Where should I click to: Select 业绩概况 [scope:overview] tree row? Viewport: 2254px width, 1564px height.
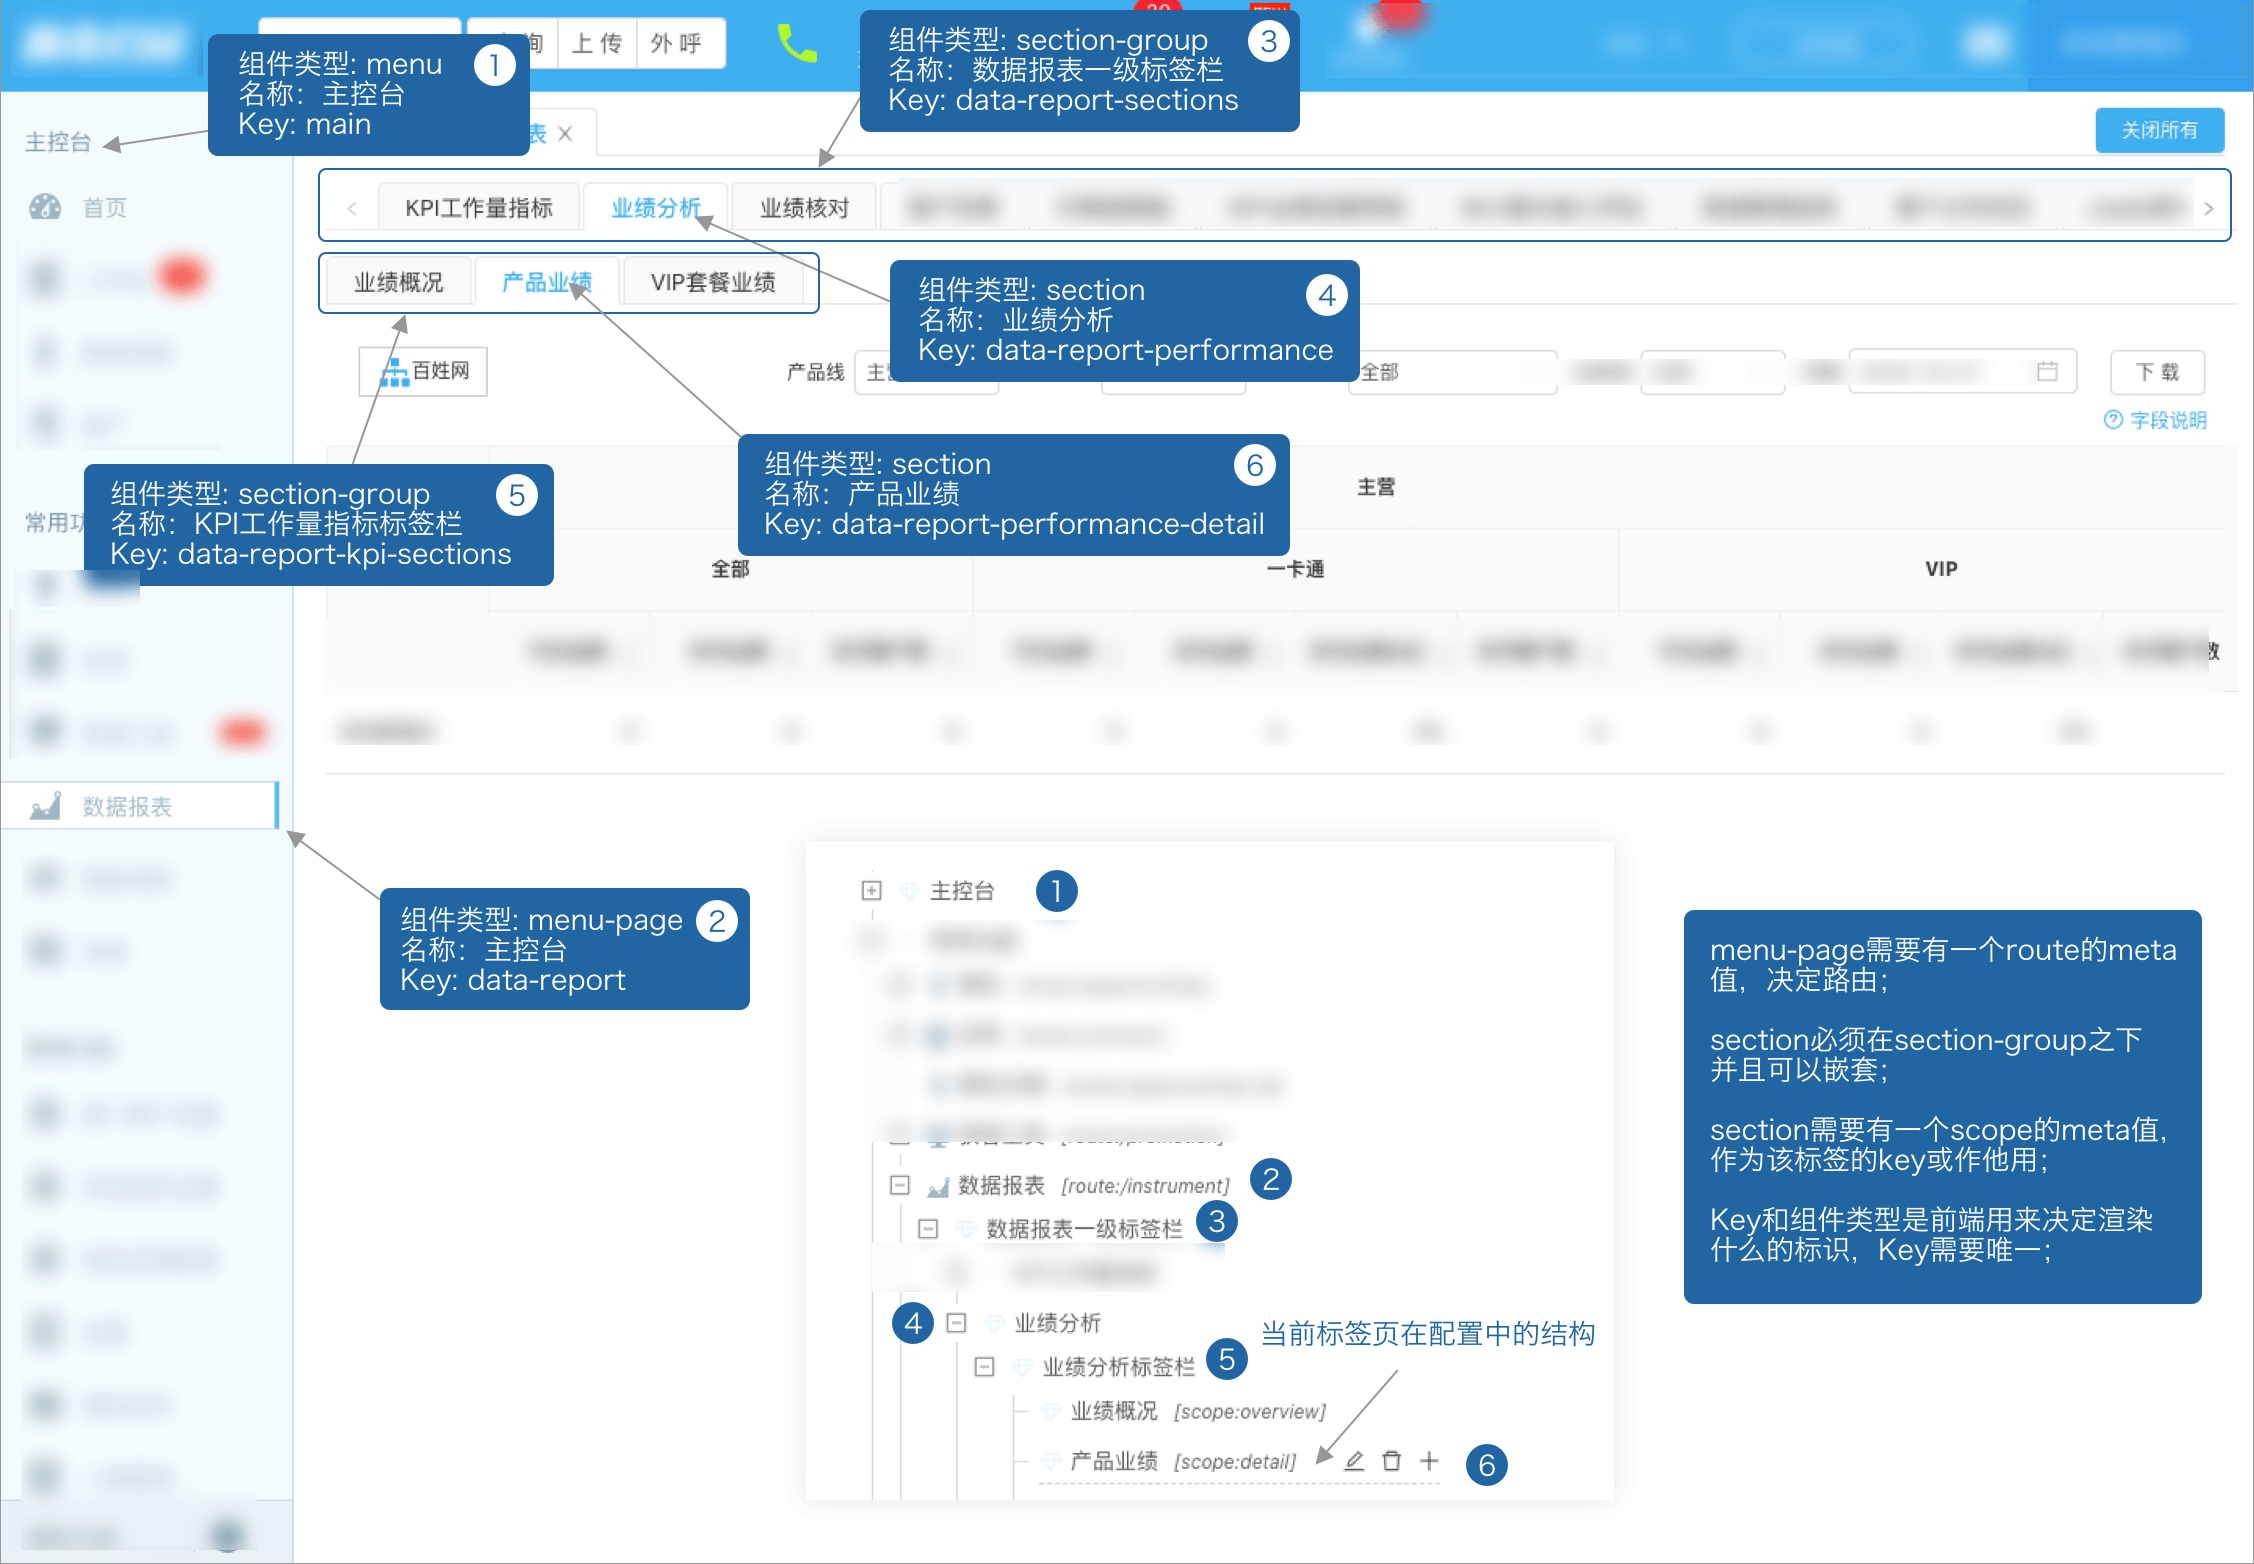tap(1198, 1411)
